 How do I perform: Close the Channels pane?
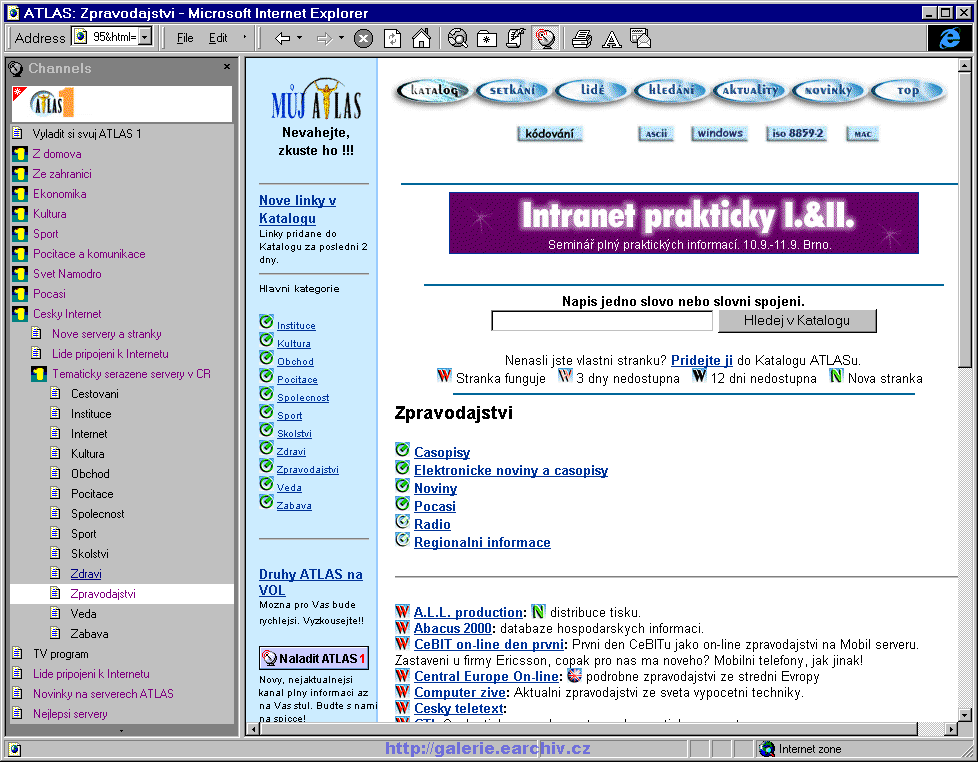click(x=227, y=67)
